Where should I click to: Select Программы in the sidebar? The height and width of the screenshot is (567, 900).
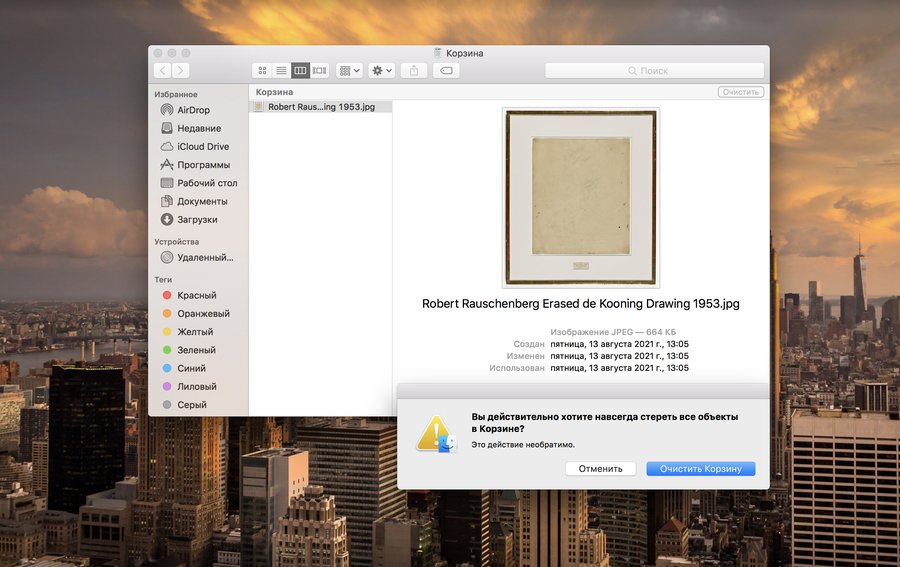pyautogui.click(x=203, y=165)
